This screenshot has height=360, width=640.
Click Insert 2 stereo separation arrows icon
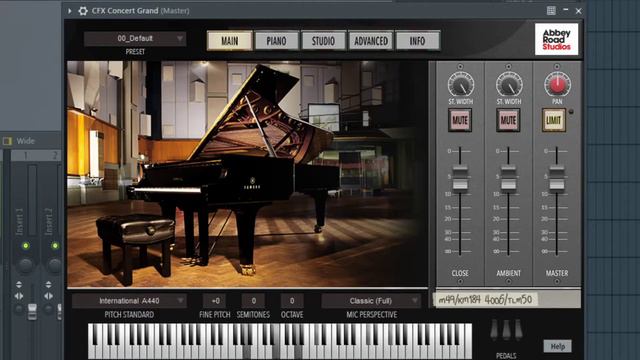(48, 296)
